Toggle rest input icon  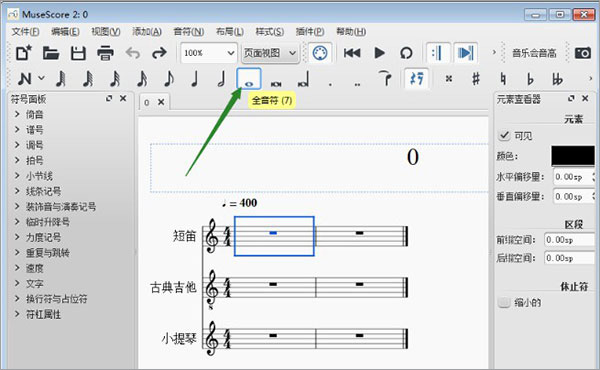pyautogui.click(x=416, y=79)
